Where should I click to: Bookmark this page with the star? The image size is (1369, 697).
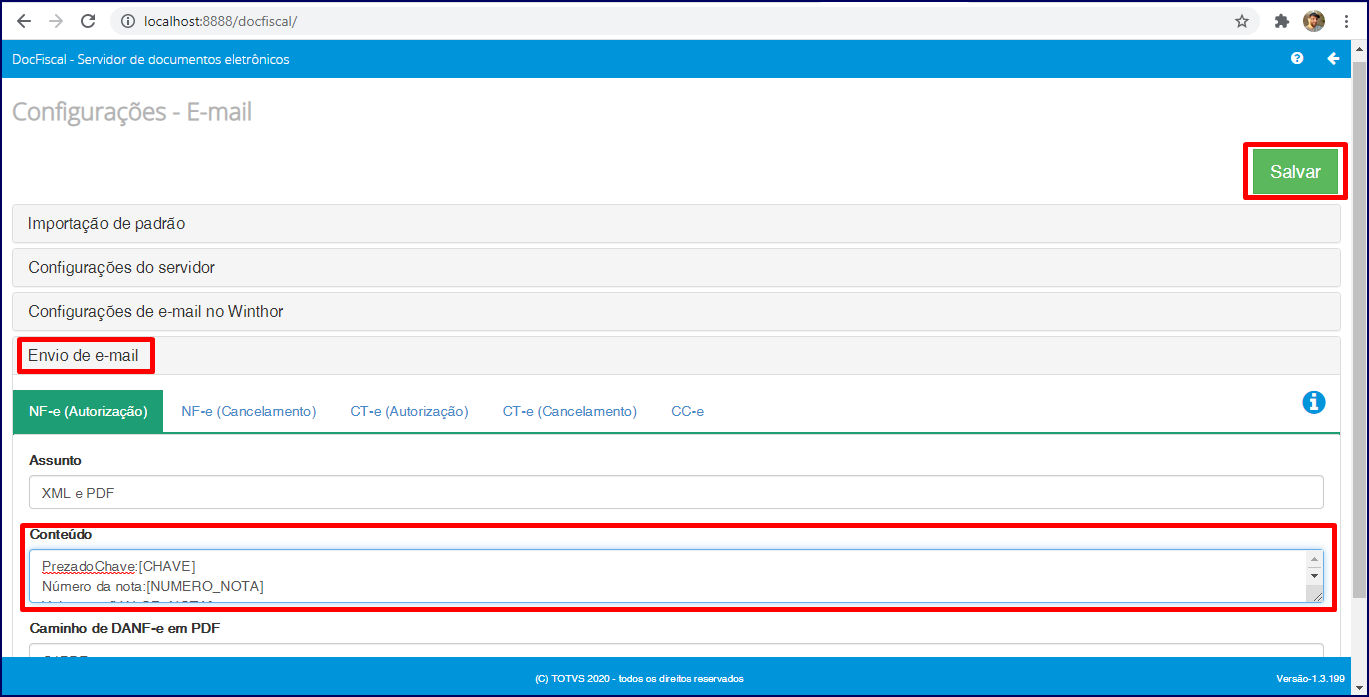click(1242, 21)
